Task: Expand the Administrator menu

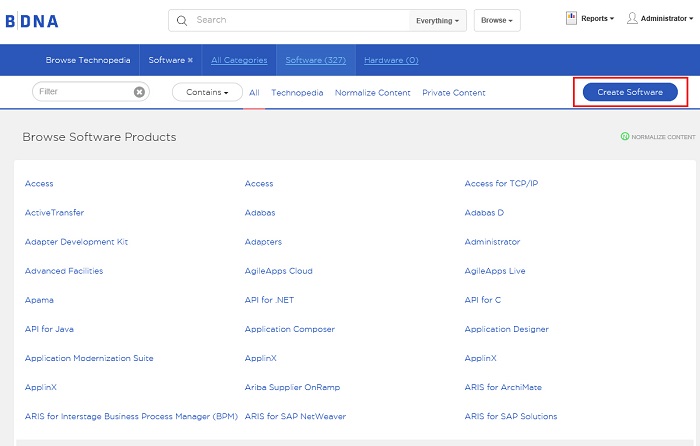Action: point(667,18)
